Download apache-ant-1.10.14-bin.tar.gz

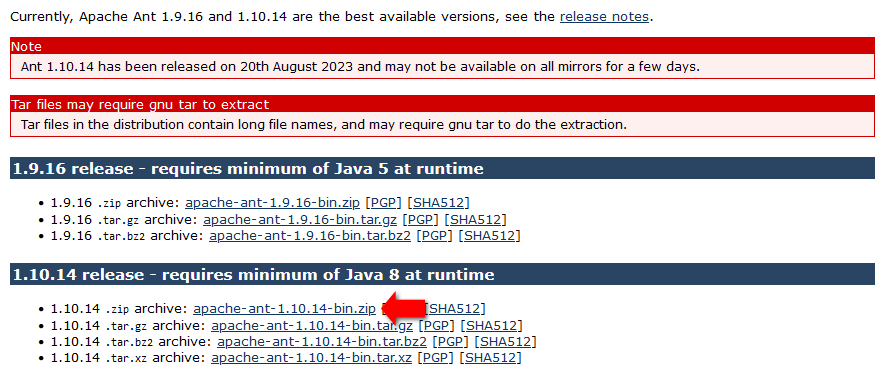click(312, 325)
